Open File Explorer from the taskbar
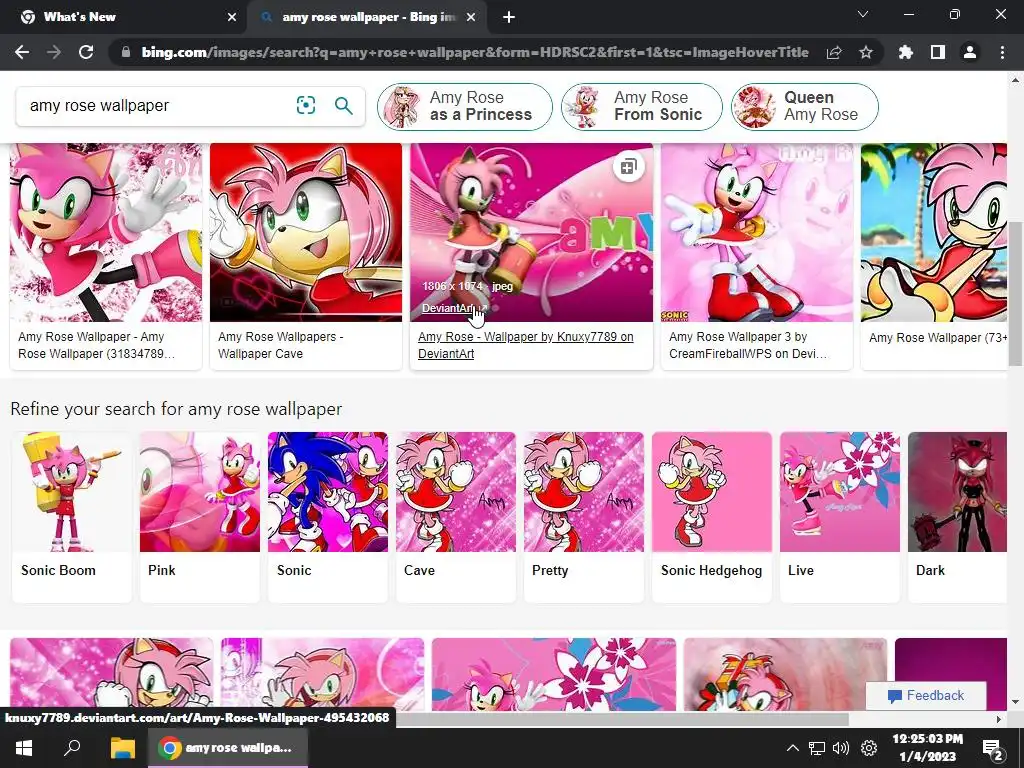Viewport: 1024px width, 768px height. 122,748
